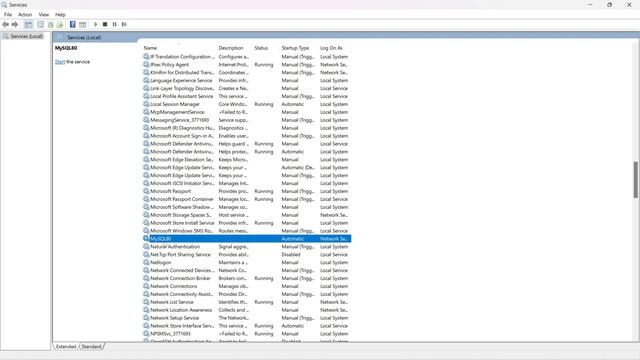640x360 pixels.
Task: Click the vertical scrollbar thumb
Action: [636, 180]
